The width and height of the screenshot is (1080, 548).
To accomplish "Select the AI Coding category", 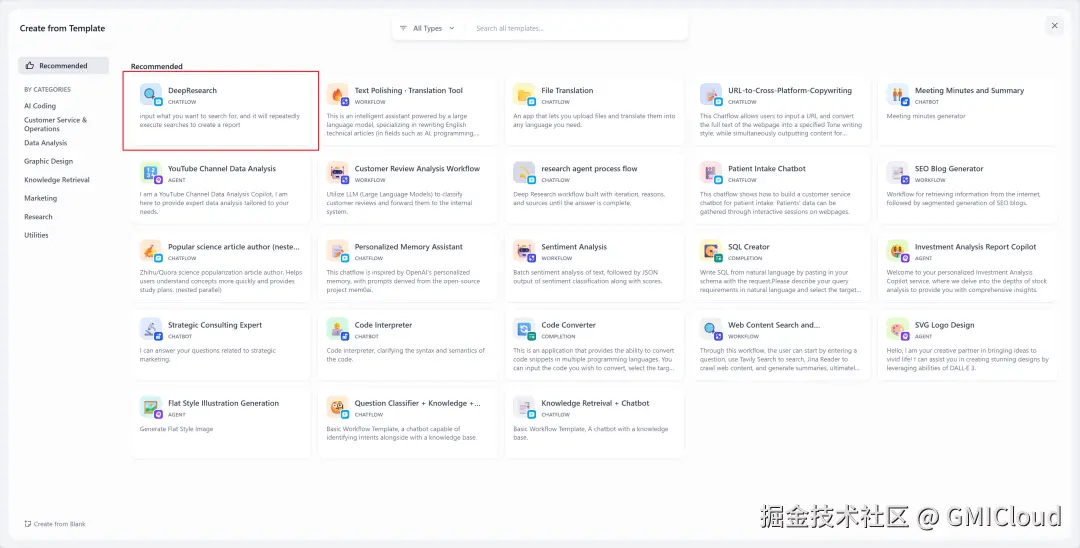I will 40,106.
